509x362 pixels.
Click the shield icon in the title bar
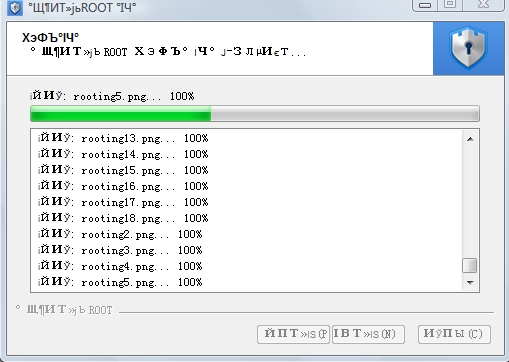pos(15,7)
